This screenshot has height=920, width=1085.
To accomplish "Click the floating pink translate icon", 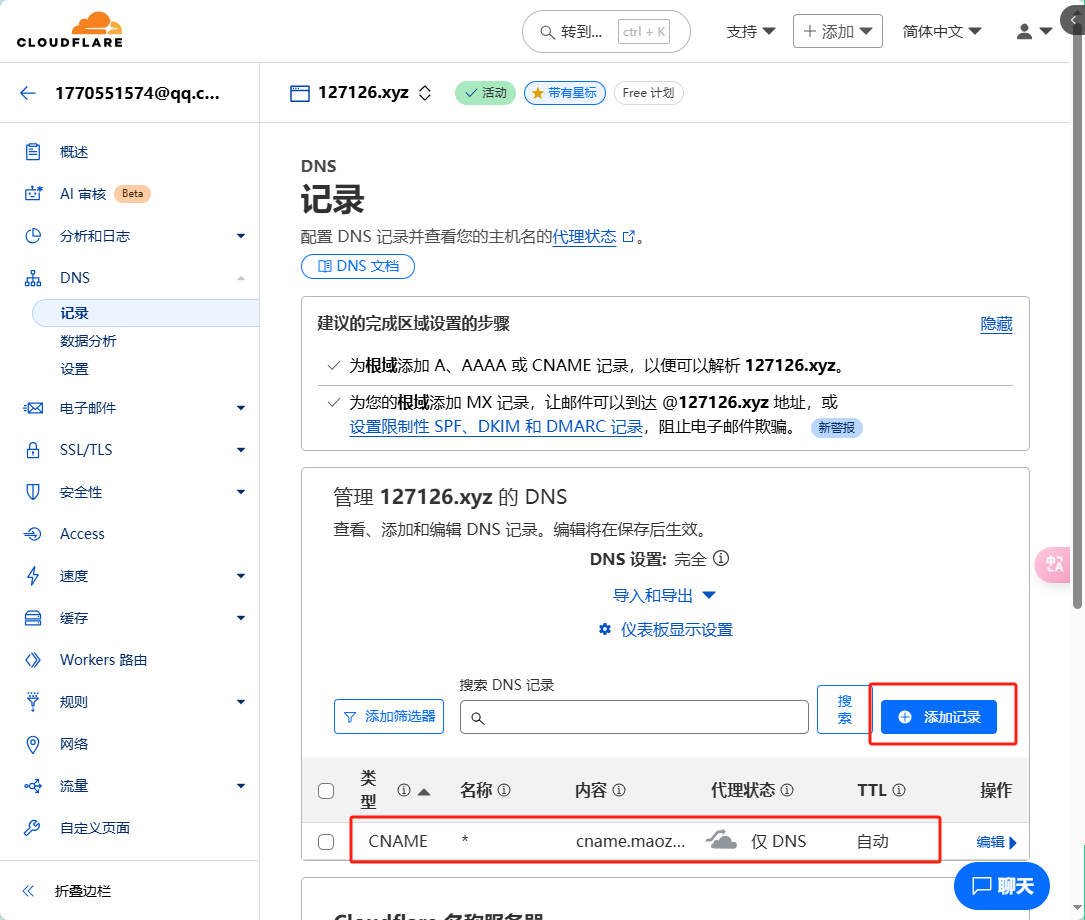I will coord(1054,564).
